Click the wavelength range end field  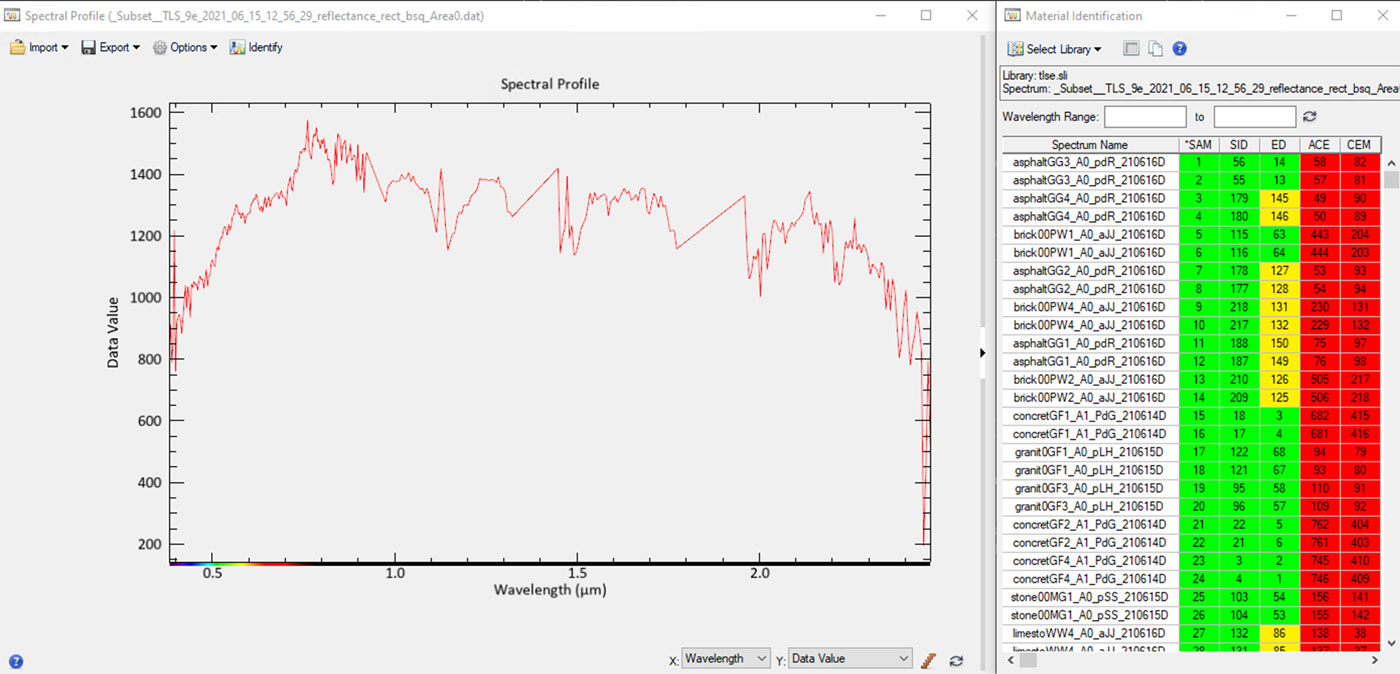(x=1254, y=117)
